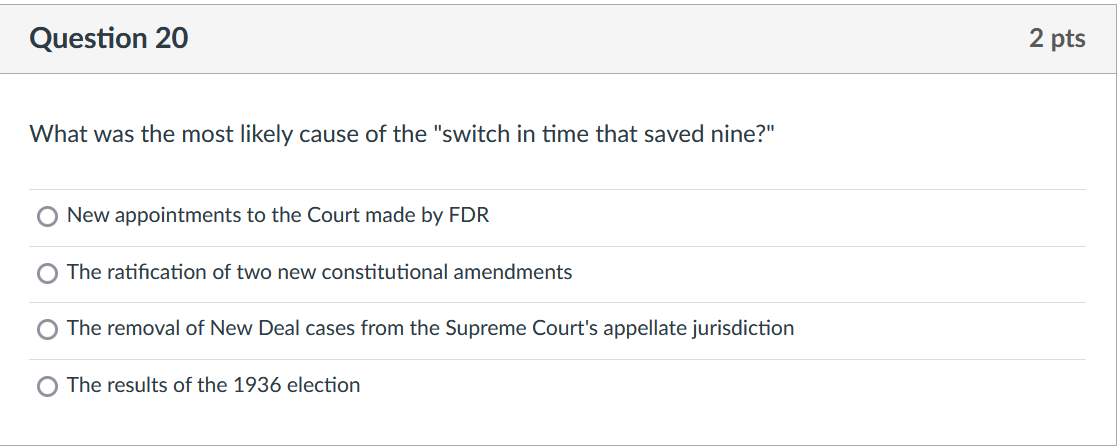Mark the radio button for appellate jurisdiction removal
Image resolution: width=1117 pixels, height=448 pixels.
(x=47, y=330)
